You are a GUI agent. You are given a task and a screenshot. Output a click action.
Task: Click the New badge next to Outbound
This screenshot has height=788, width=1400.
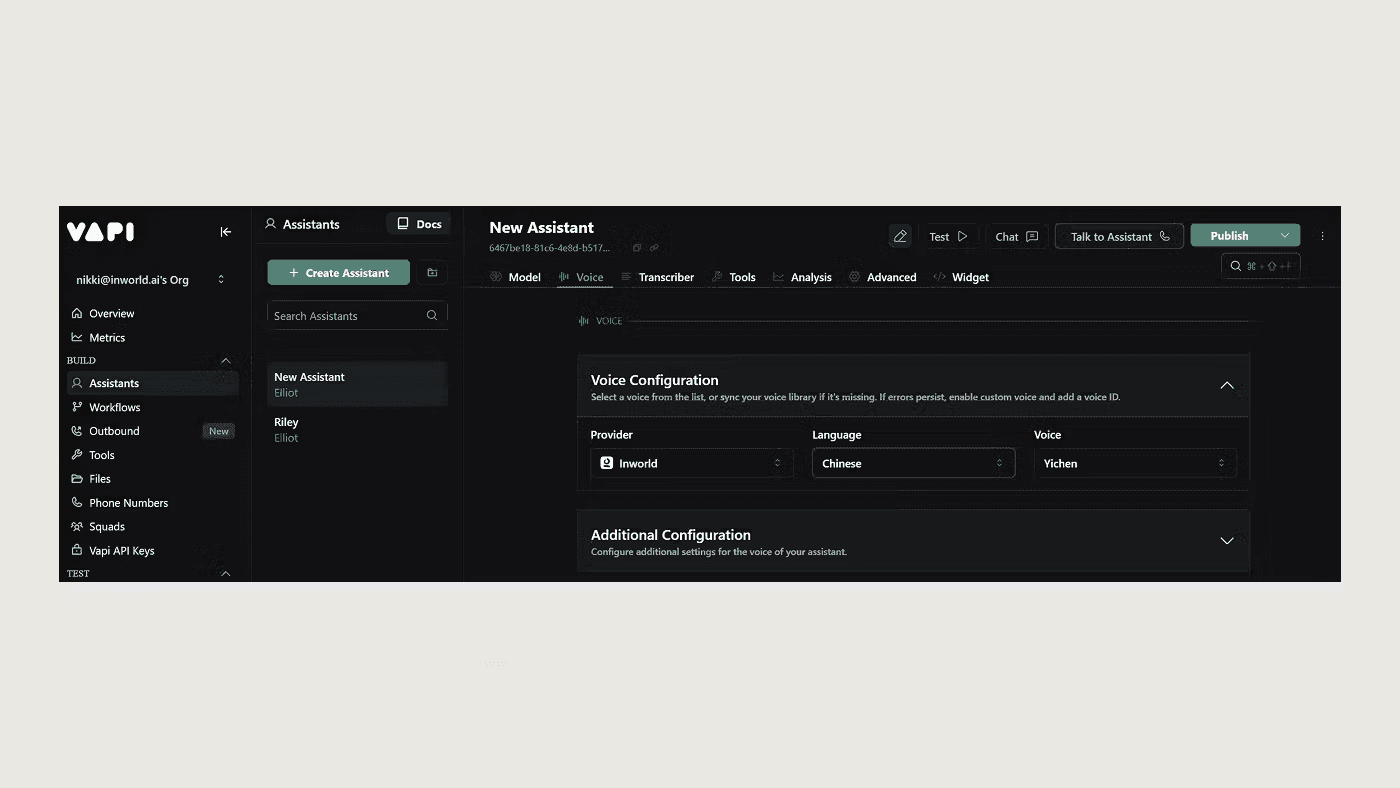[x=218, y=431]
